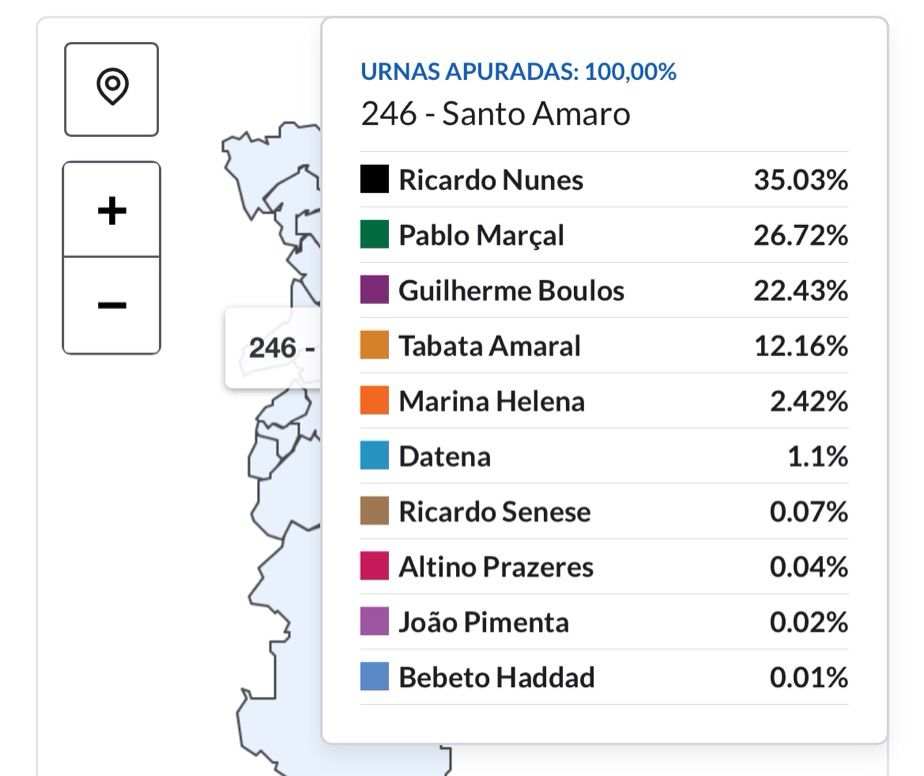Select the João Pimenta row name

coord(483,622)
